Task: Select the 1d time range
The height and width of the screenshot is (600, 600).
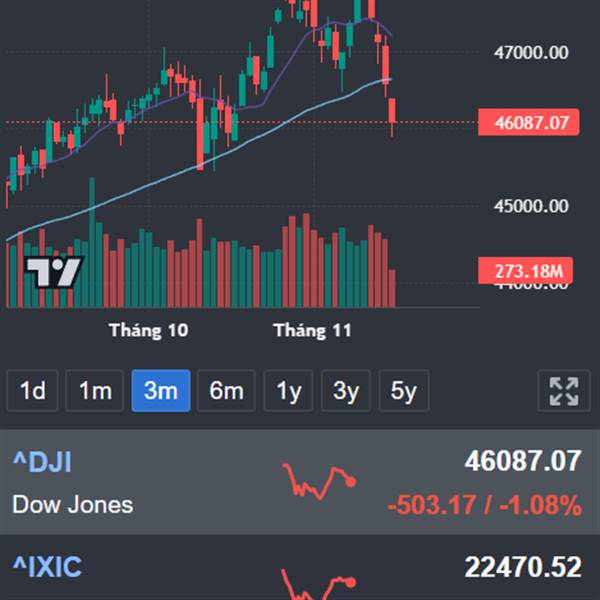Action: coord(33,391)
